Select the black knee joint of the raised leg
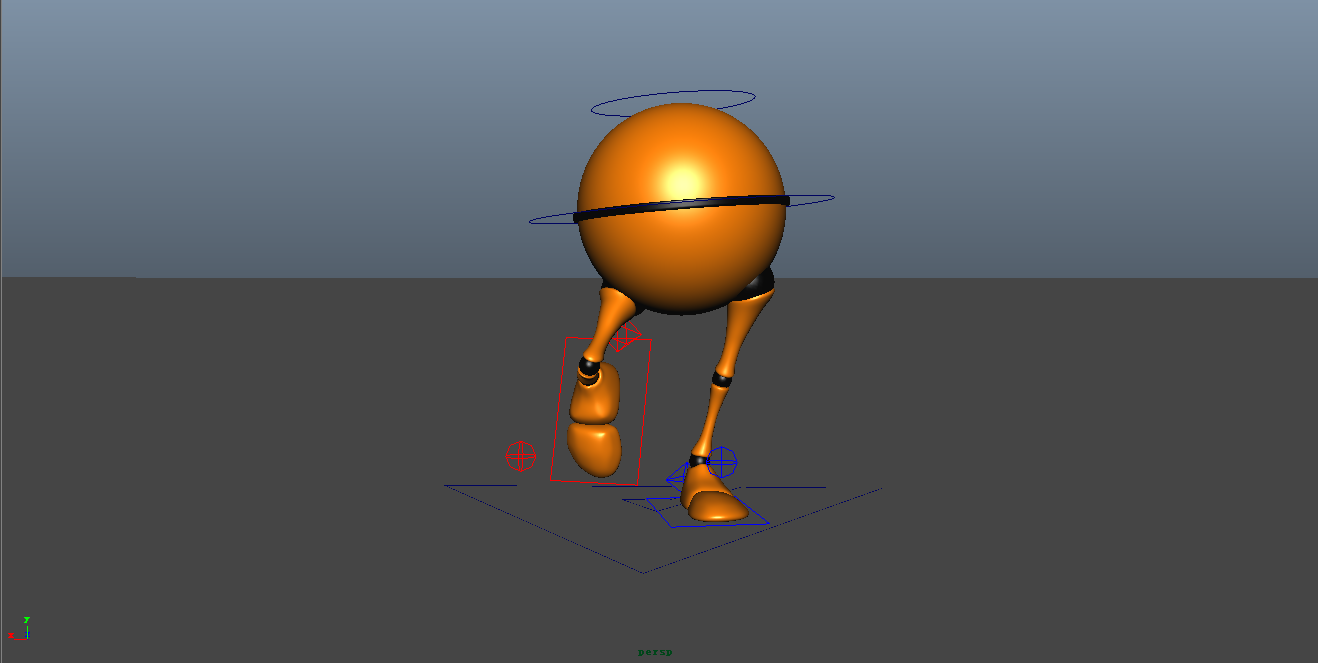 click(590, 368)
